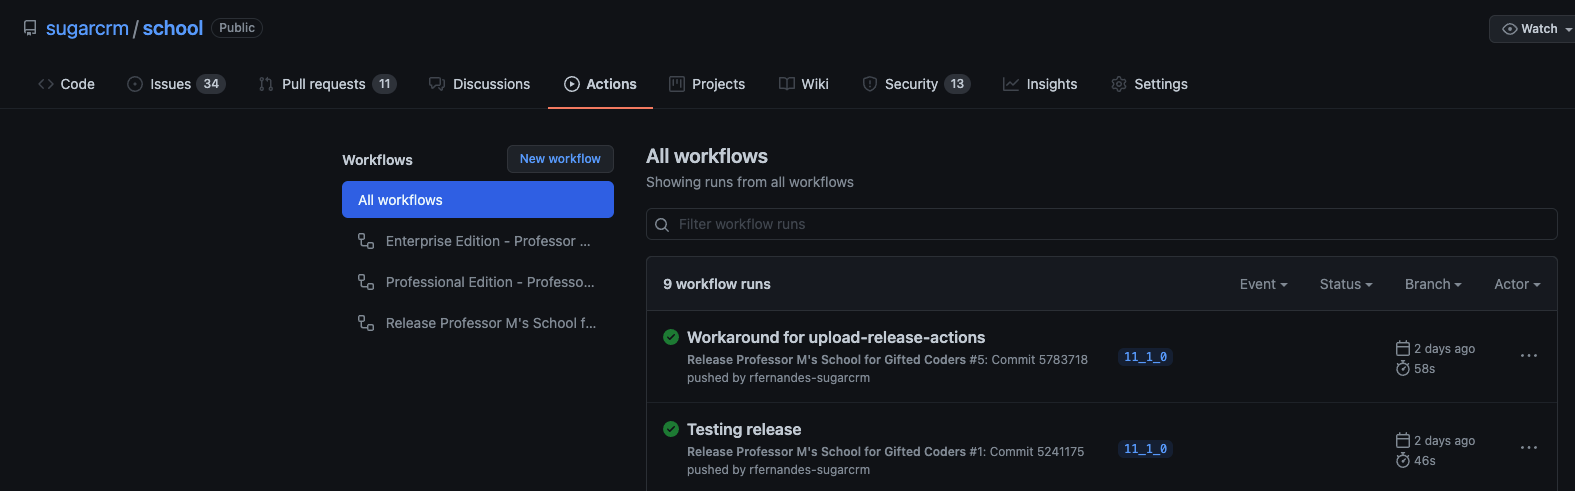Click calendar icon on Workaround run row
The width and height of the screenshot is (1575, 491).
[x=1403, y=348]
